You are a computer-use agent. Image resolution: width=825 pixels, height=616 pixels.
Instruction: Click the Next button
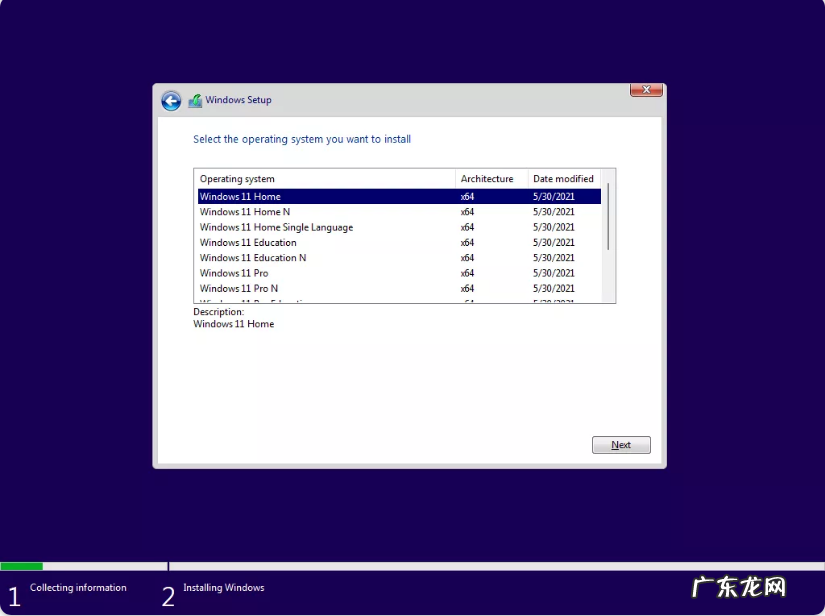click(621, 444)
